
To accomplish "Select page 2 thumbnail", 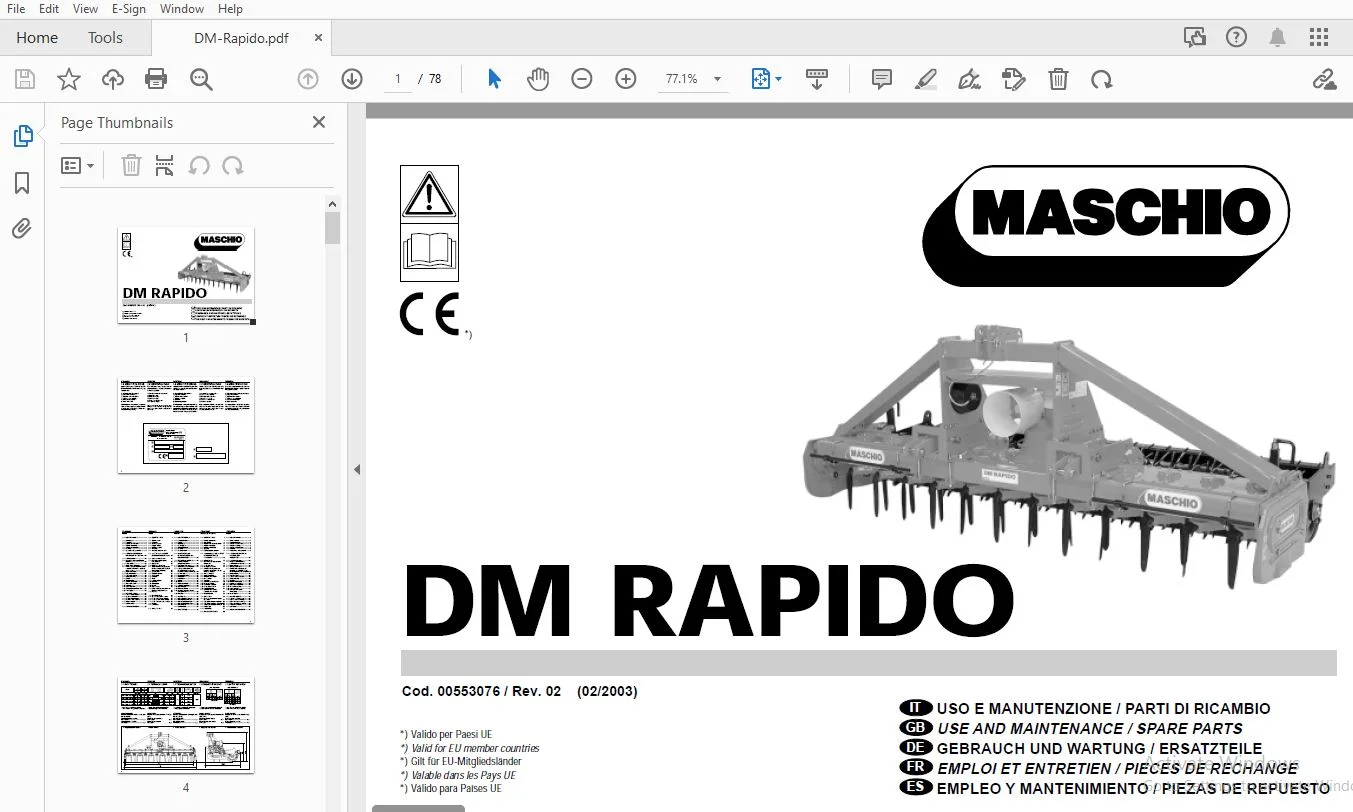I will tap(186, 425).
